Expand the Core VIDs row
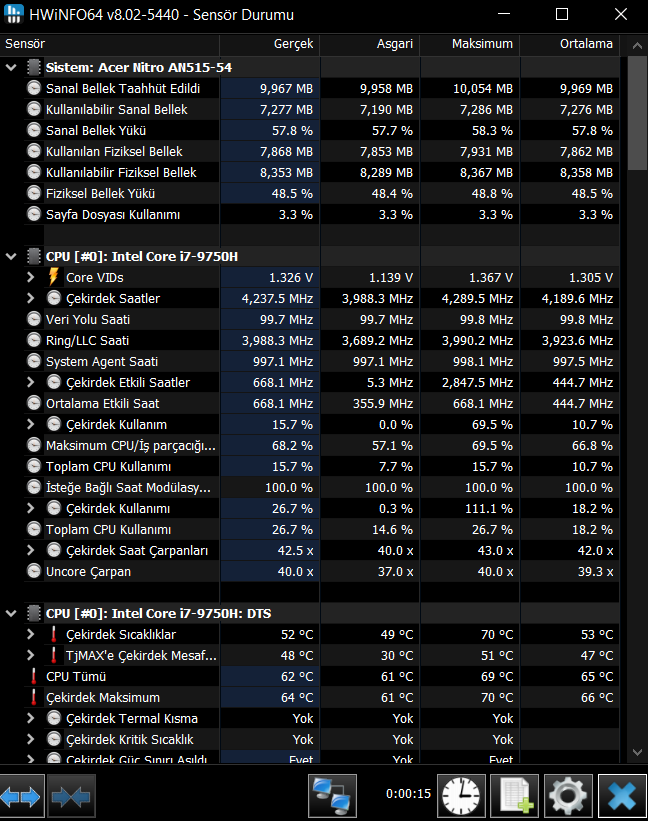Screen dimensions: 648x821 [31, 277]
